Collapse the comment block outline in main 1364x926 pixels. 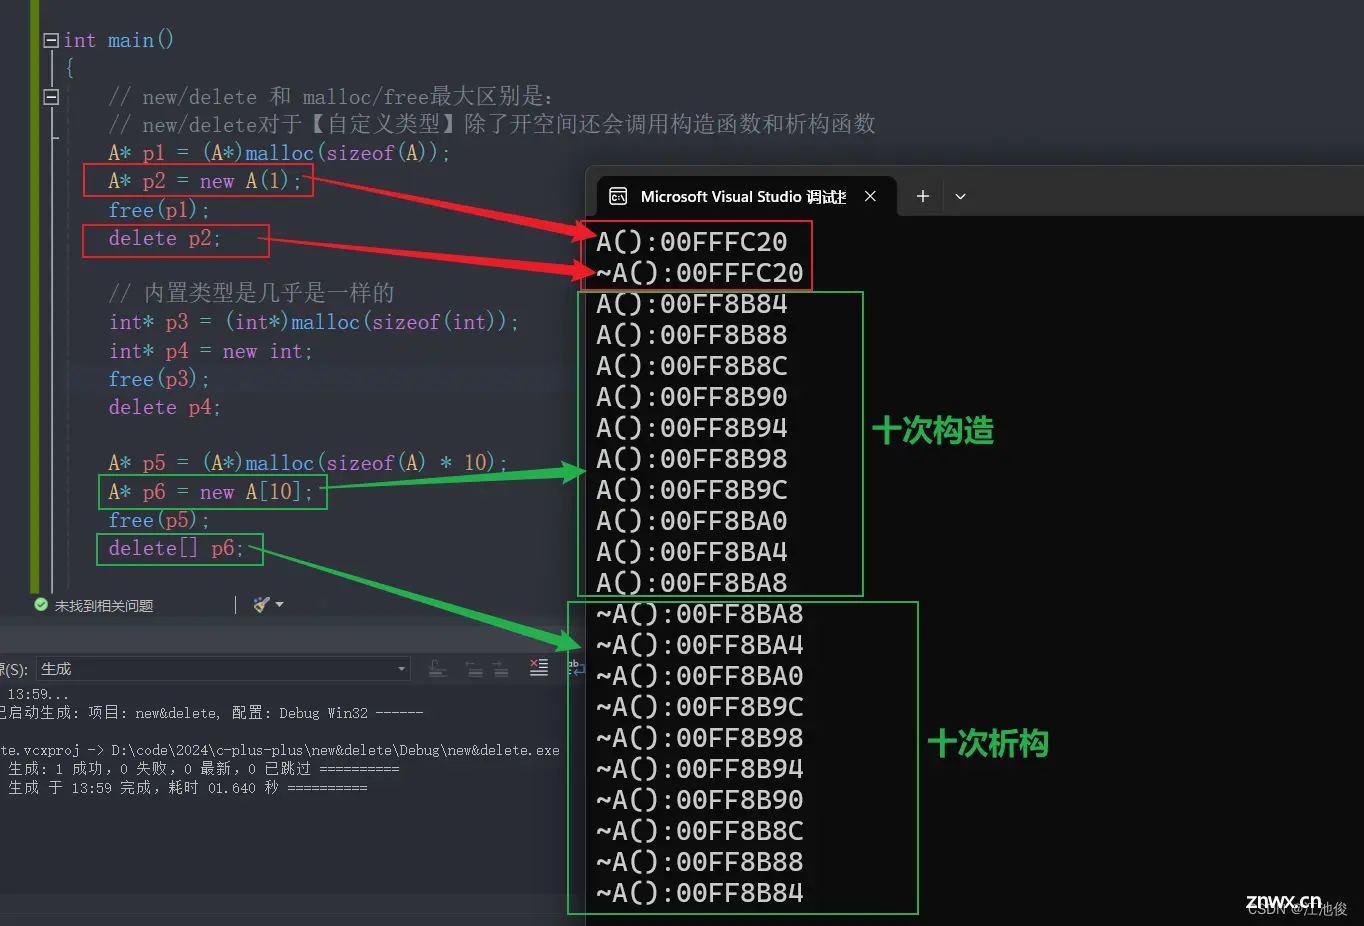(51, 97)
